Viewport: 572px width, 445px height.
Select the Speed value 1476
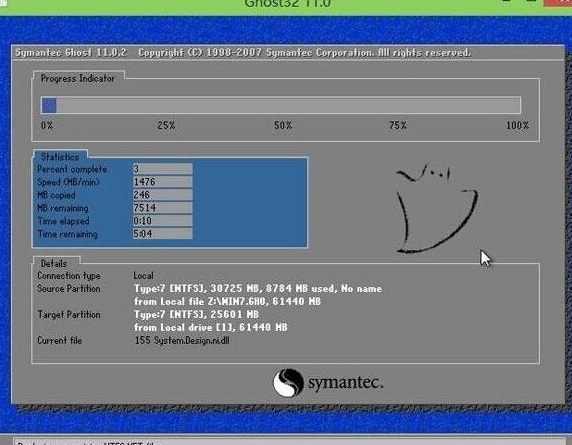[x=162, y=182]
